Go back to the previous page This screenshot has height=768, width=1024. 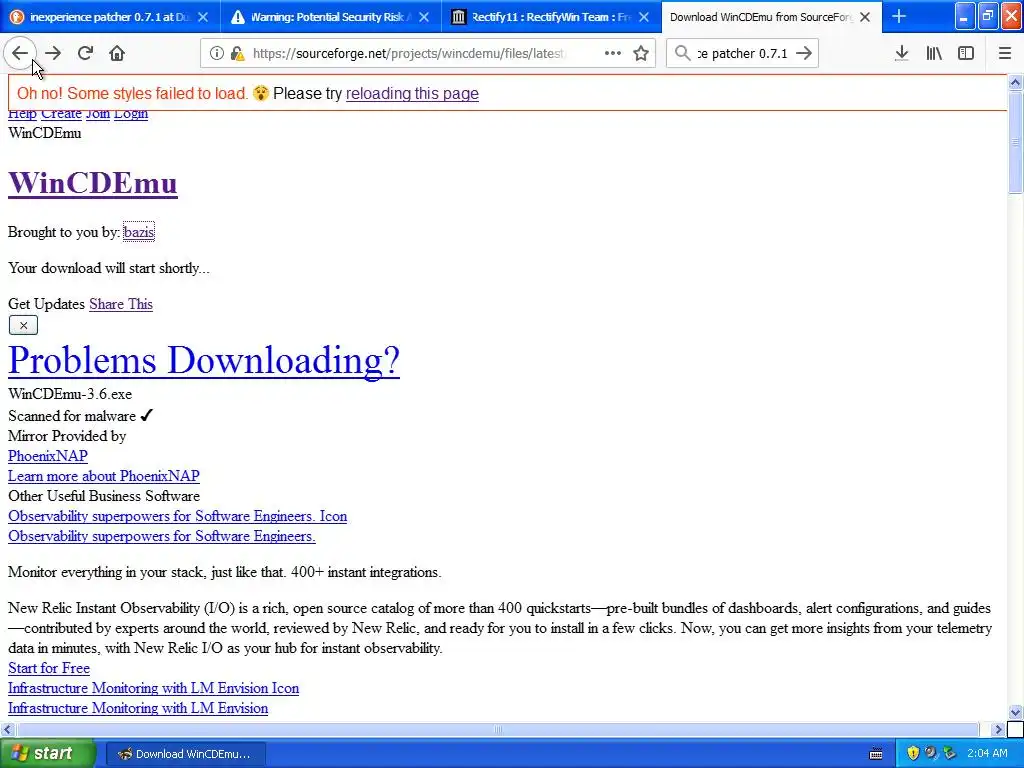tap(20, 54)
